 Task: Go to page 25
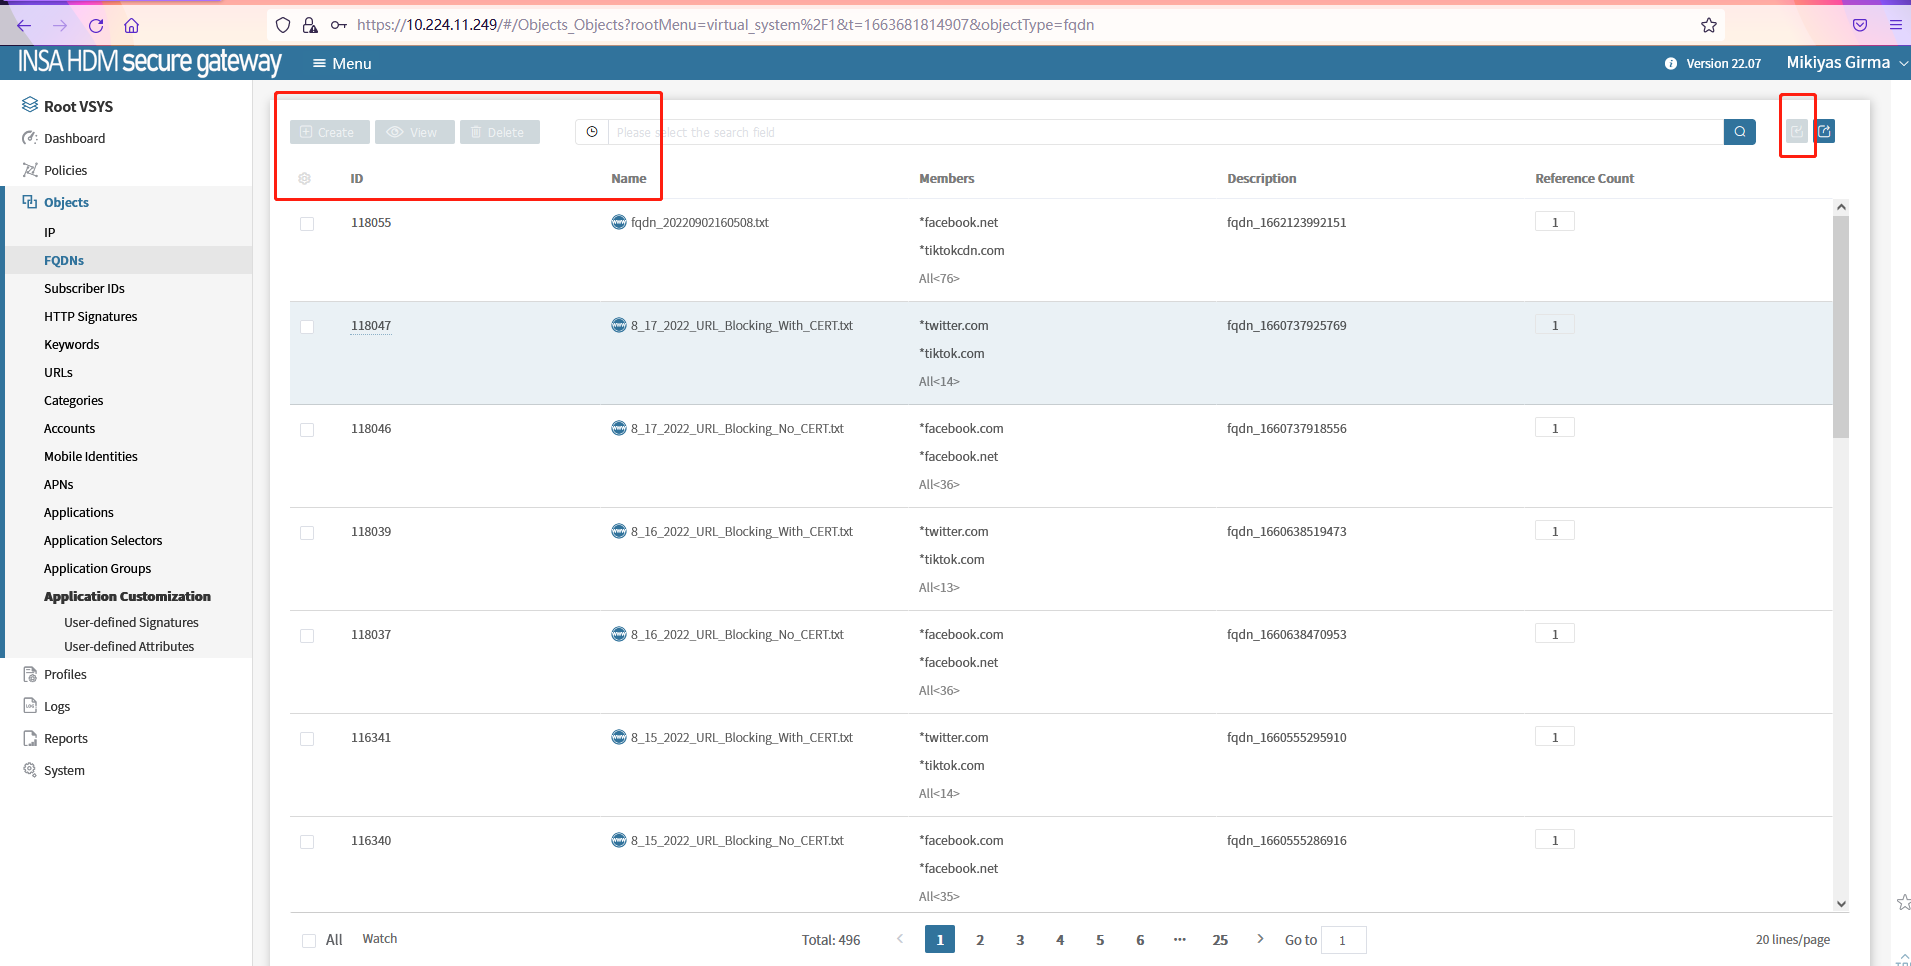pyautogui.click(x=1220, y=940)
